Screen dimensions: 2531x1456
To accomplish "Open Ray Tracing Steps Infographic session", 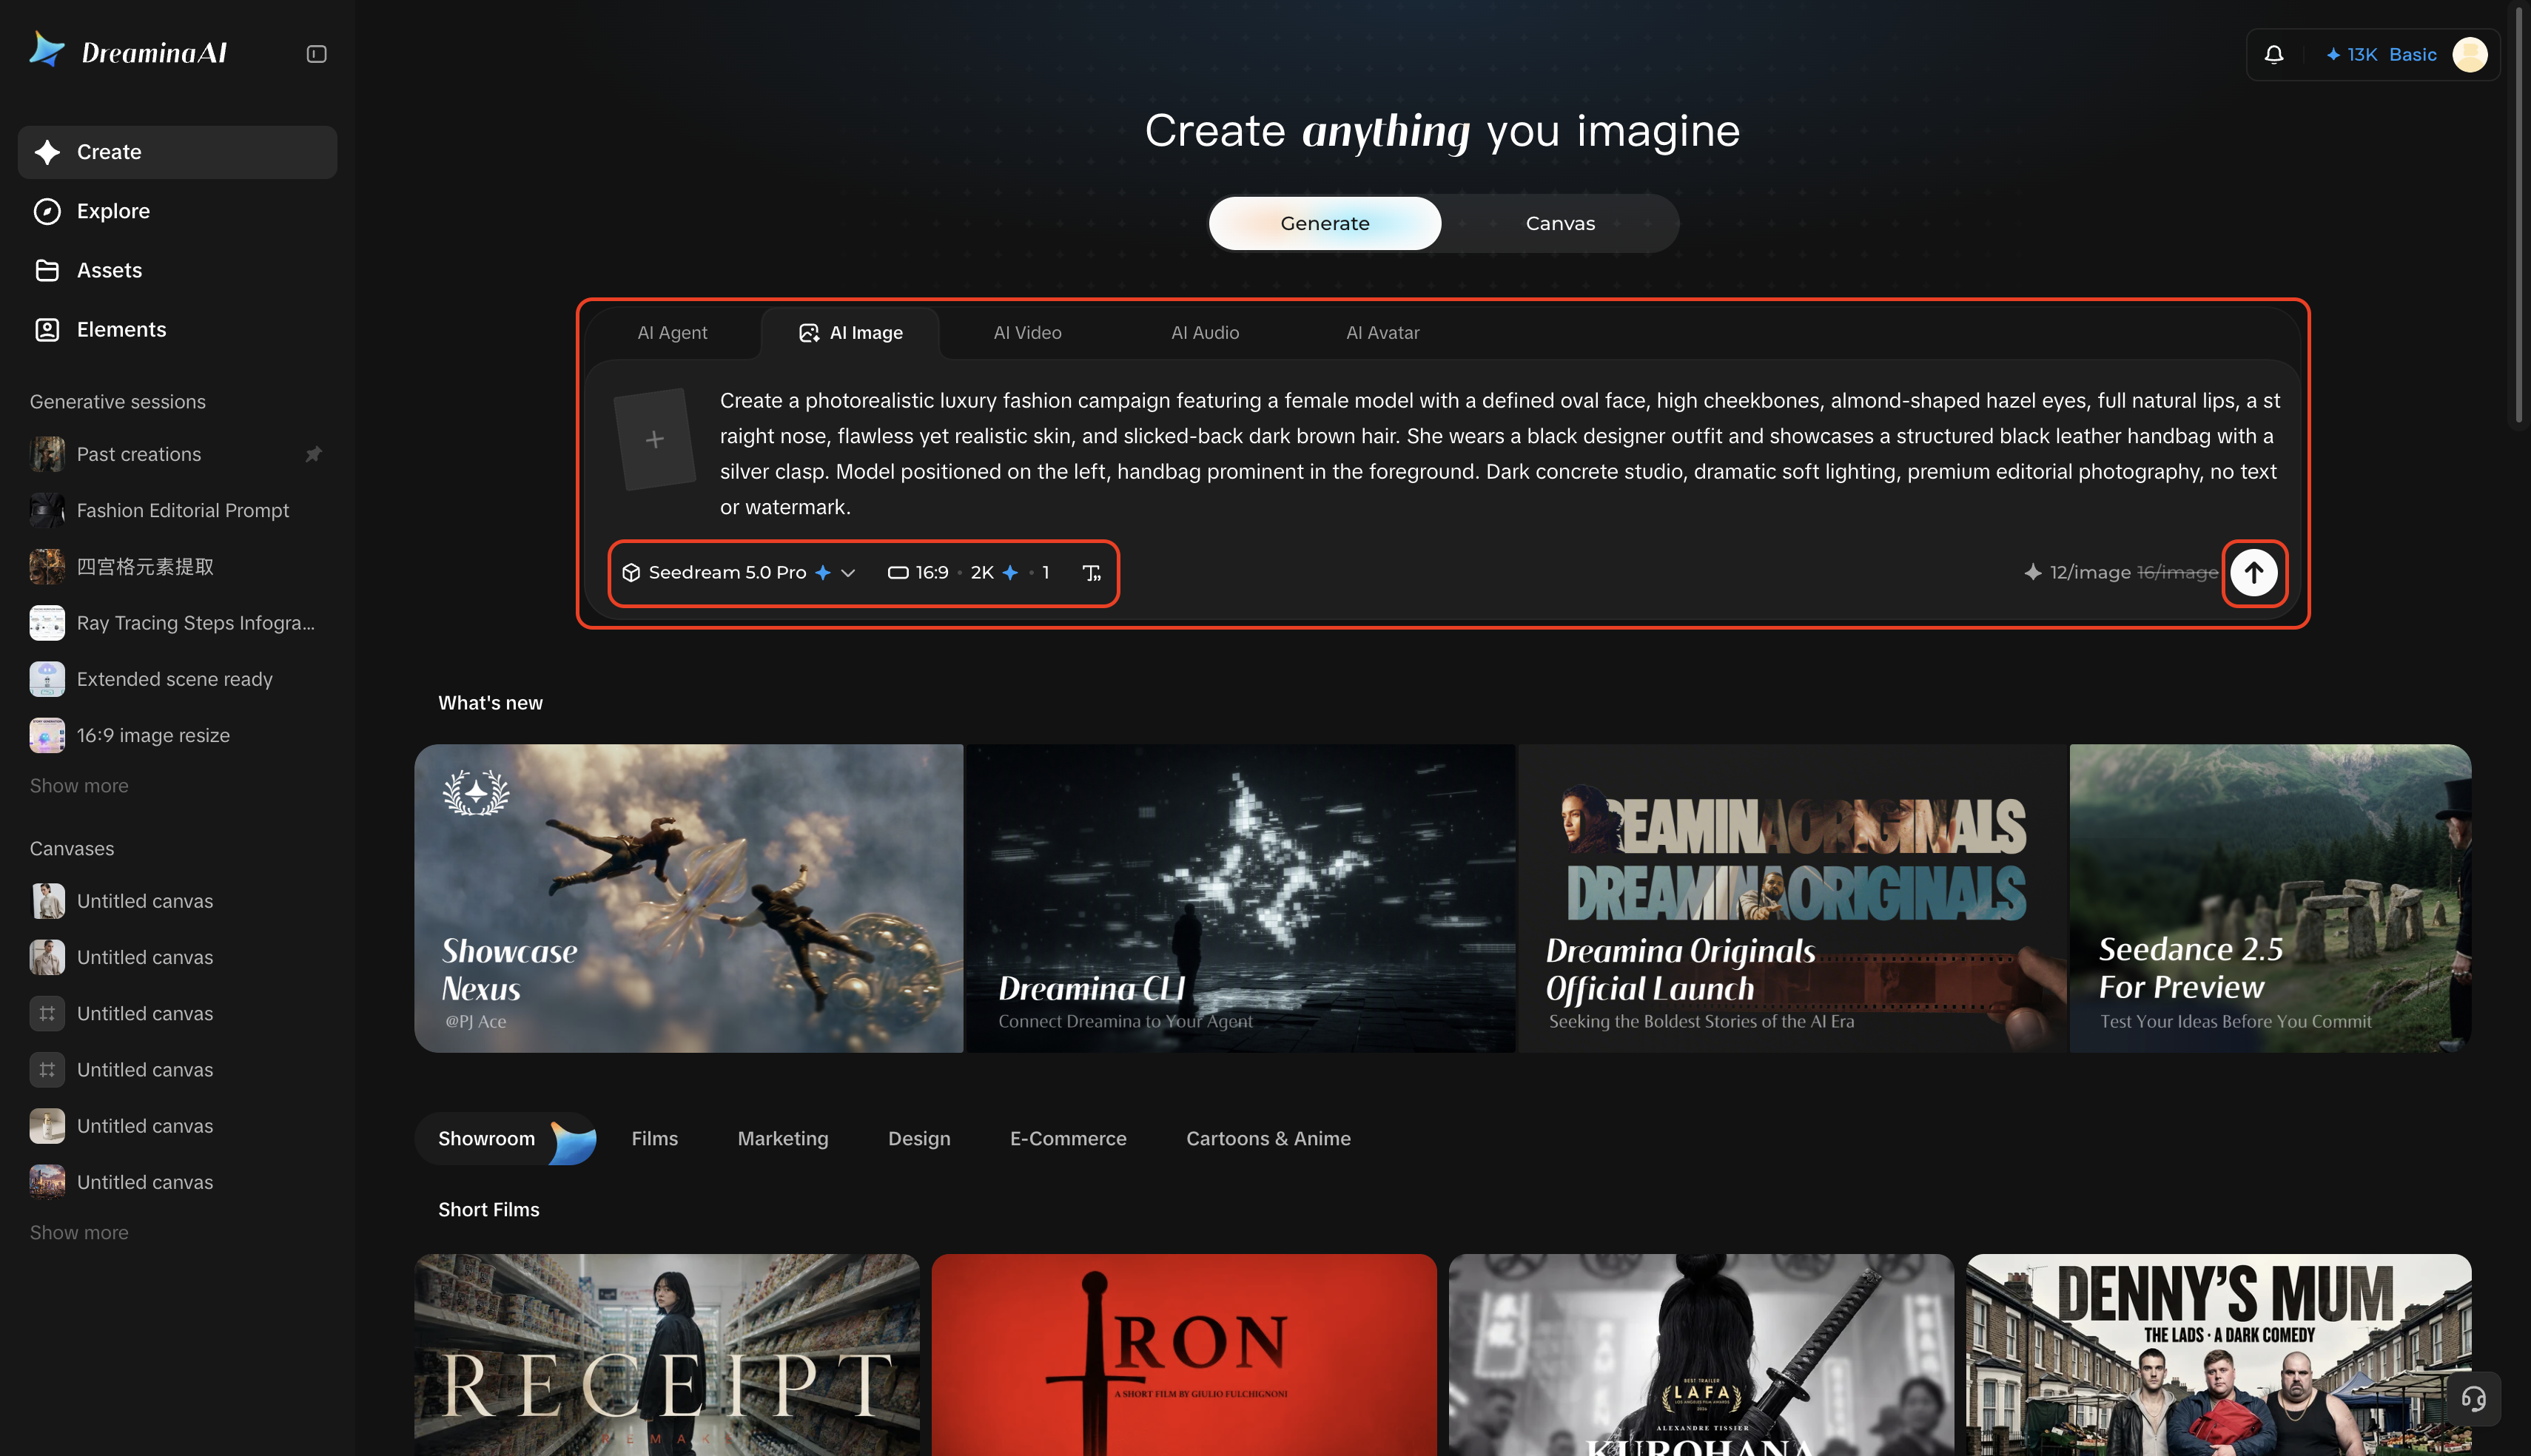I will pos(177,623).
